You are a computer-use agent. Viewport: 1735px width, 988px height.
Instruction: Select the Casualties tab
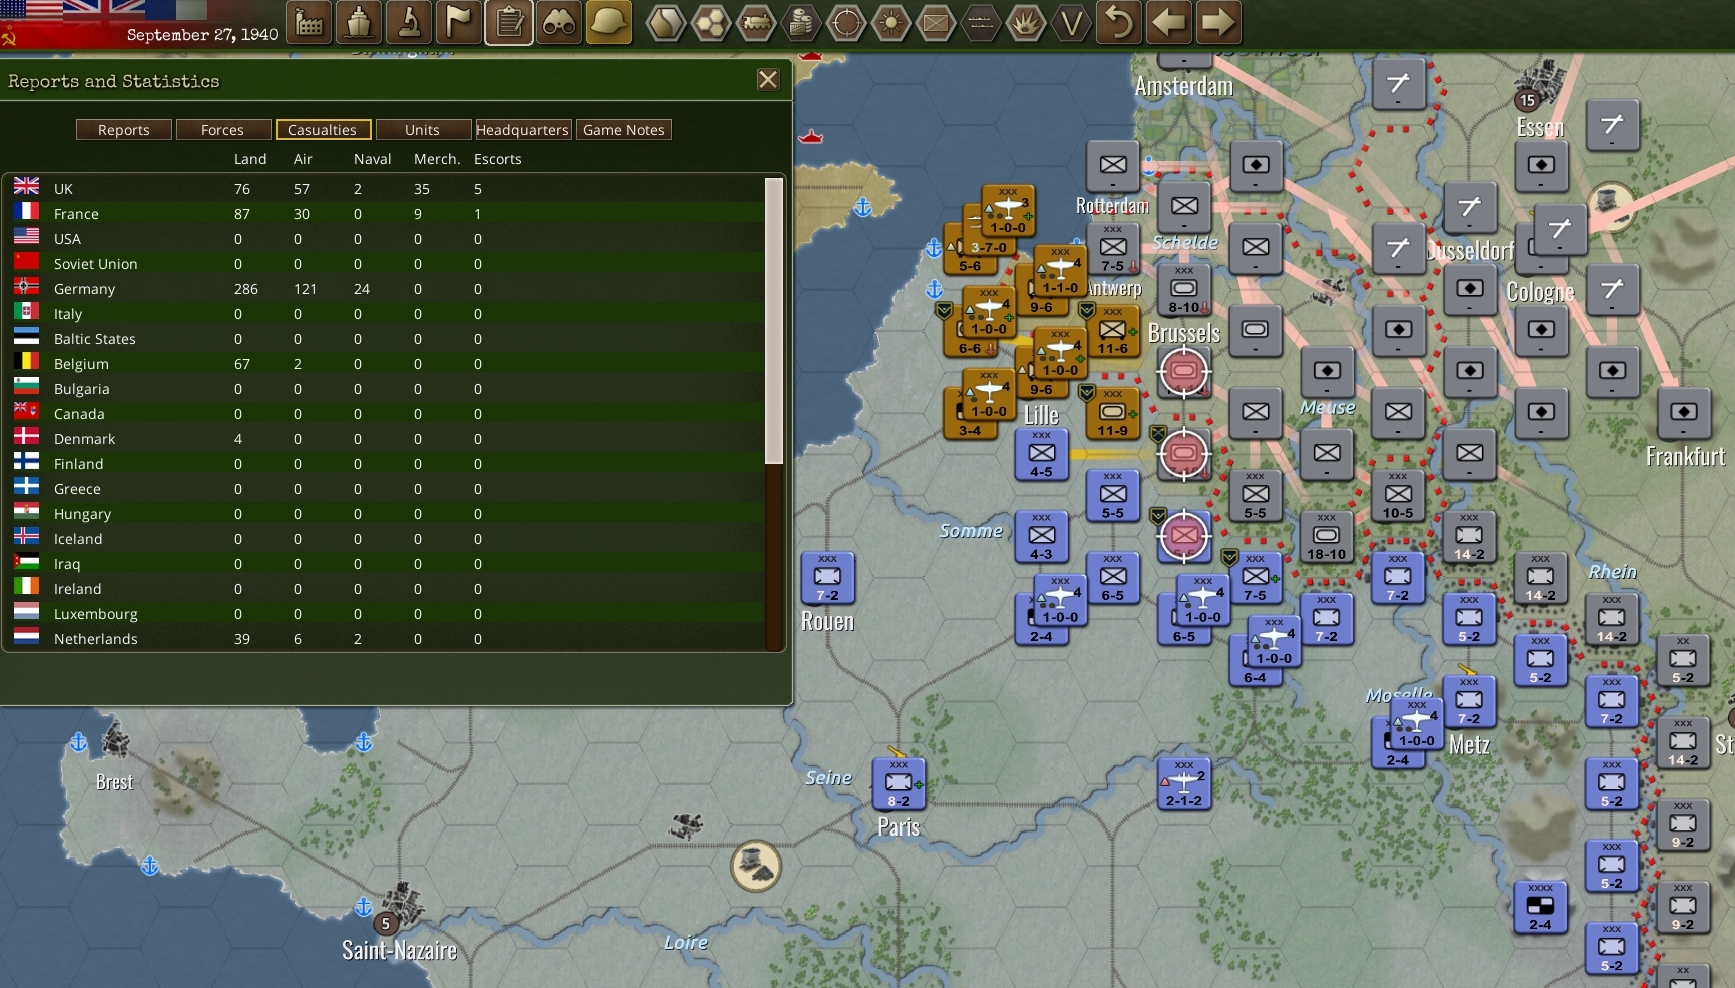click(322, 130)
